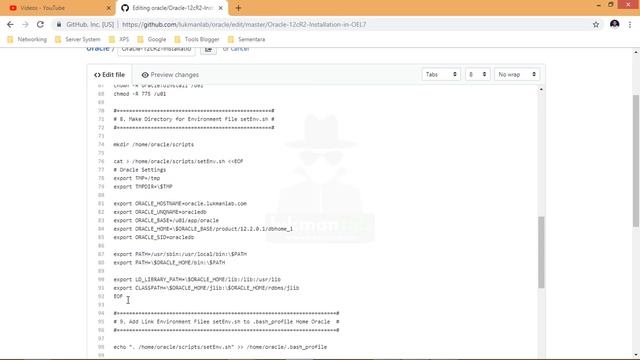Cancel the file edit
This screenshot has height=360, width=640.
(240, 49)
